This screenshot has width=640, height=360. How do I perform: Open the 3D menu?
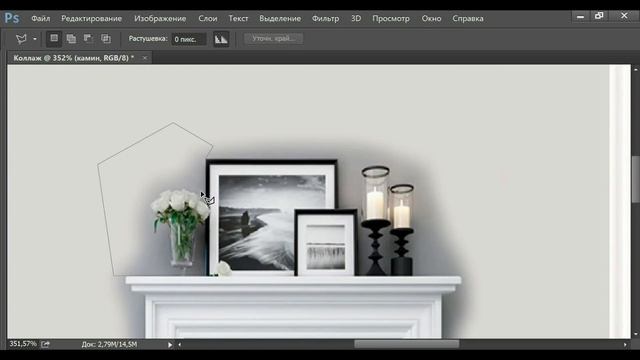click(356, 18)
